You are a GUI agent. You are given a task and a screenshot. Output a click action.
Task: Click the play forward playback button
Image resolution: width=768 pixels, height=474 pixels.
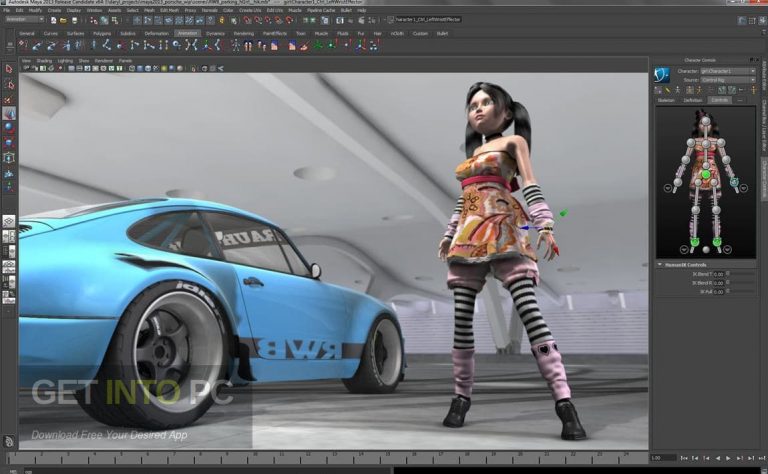point(728,458)
